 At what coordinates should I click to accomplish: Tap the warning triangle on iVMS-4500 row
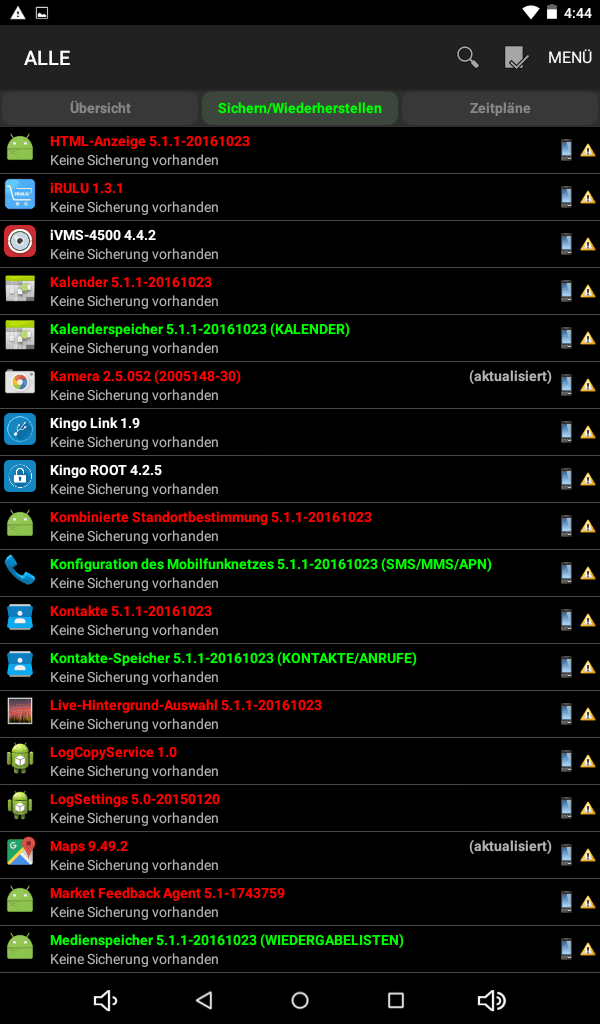[588, 244]
